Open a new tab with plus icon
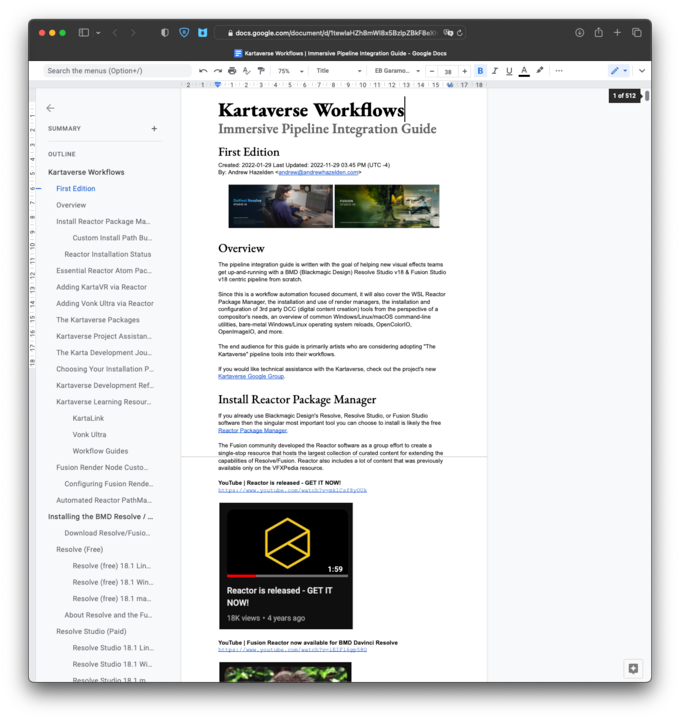This screenshot has height=720, width=680. click(618, 33)
